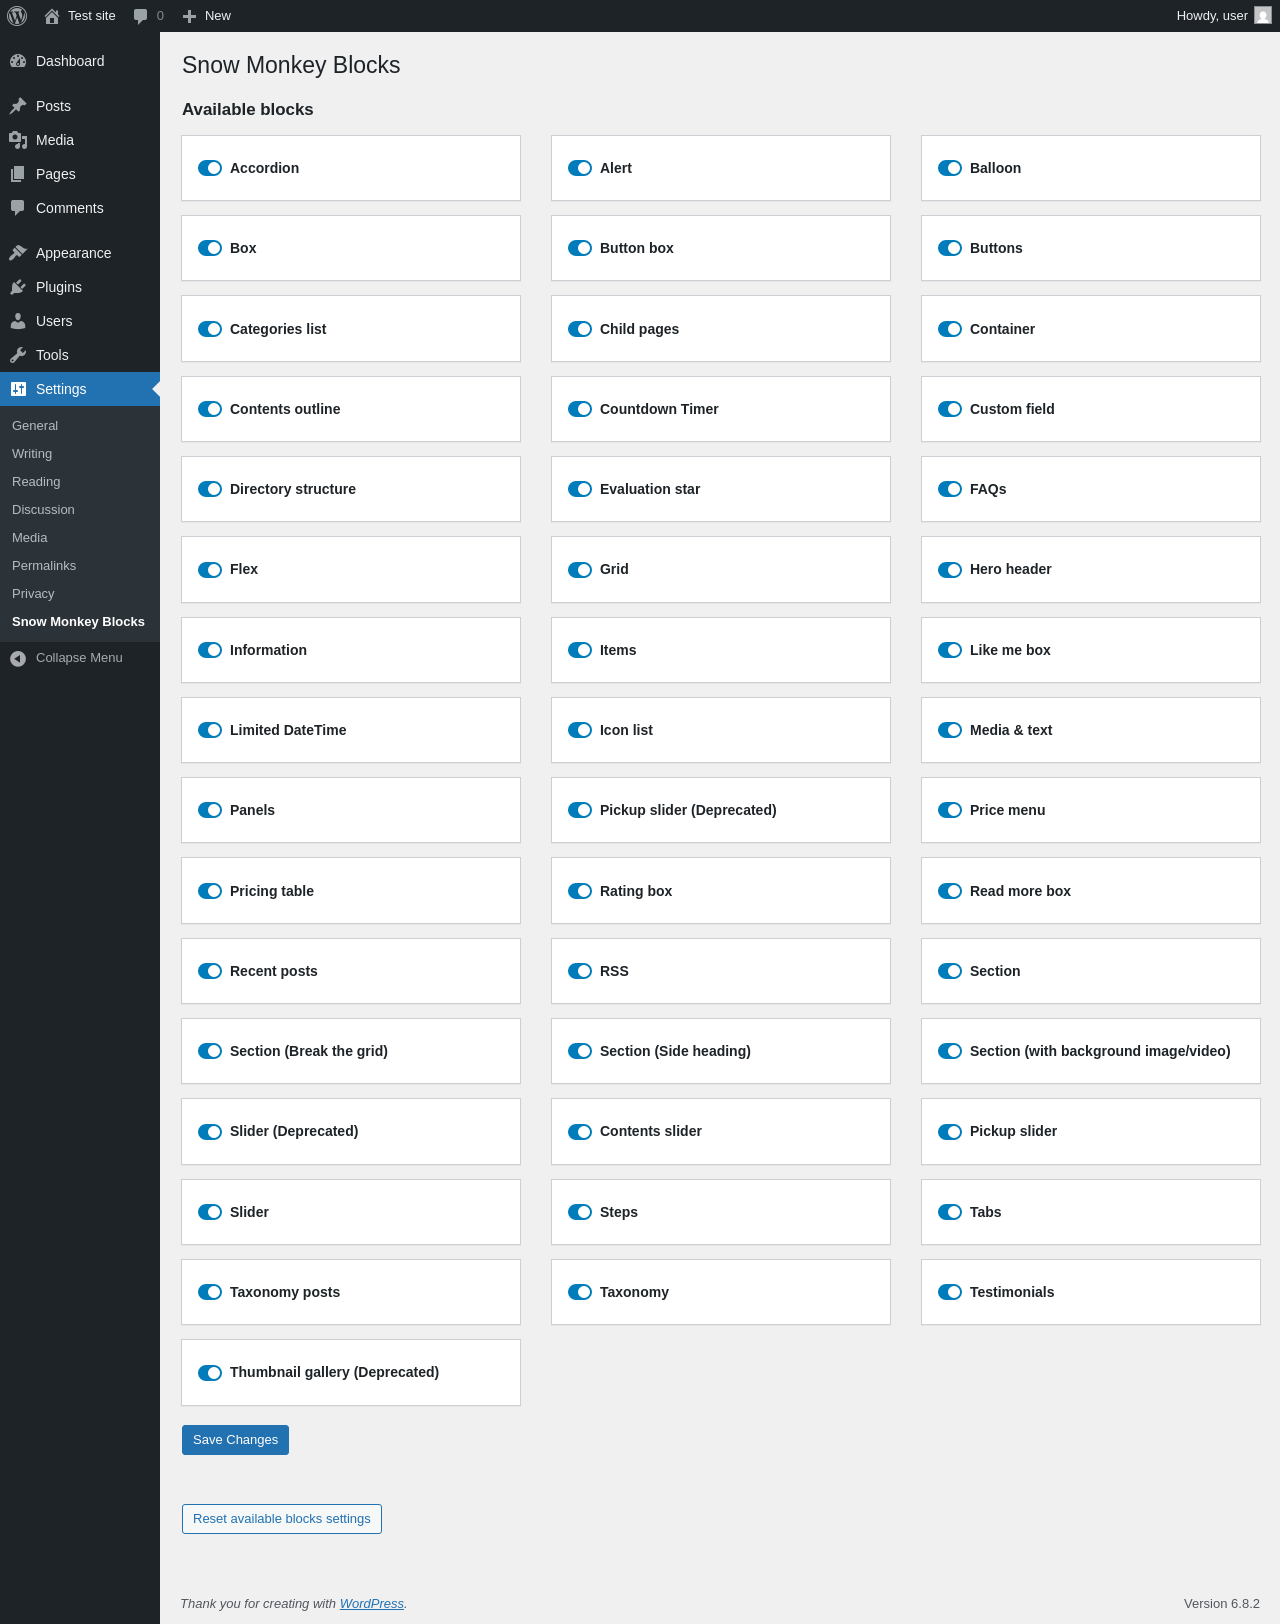Open the Dashboard gauge icon
Image resolution: width=1280 pixels, height=1624 pixels.
coord(18,61)
